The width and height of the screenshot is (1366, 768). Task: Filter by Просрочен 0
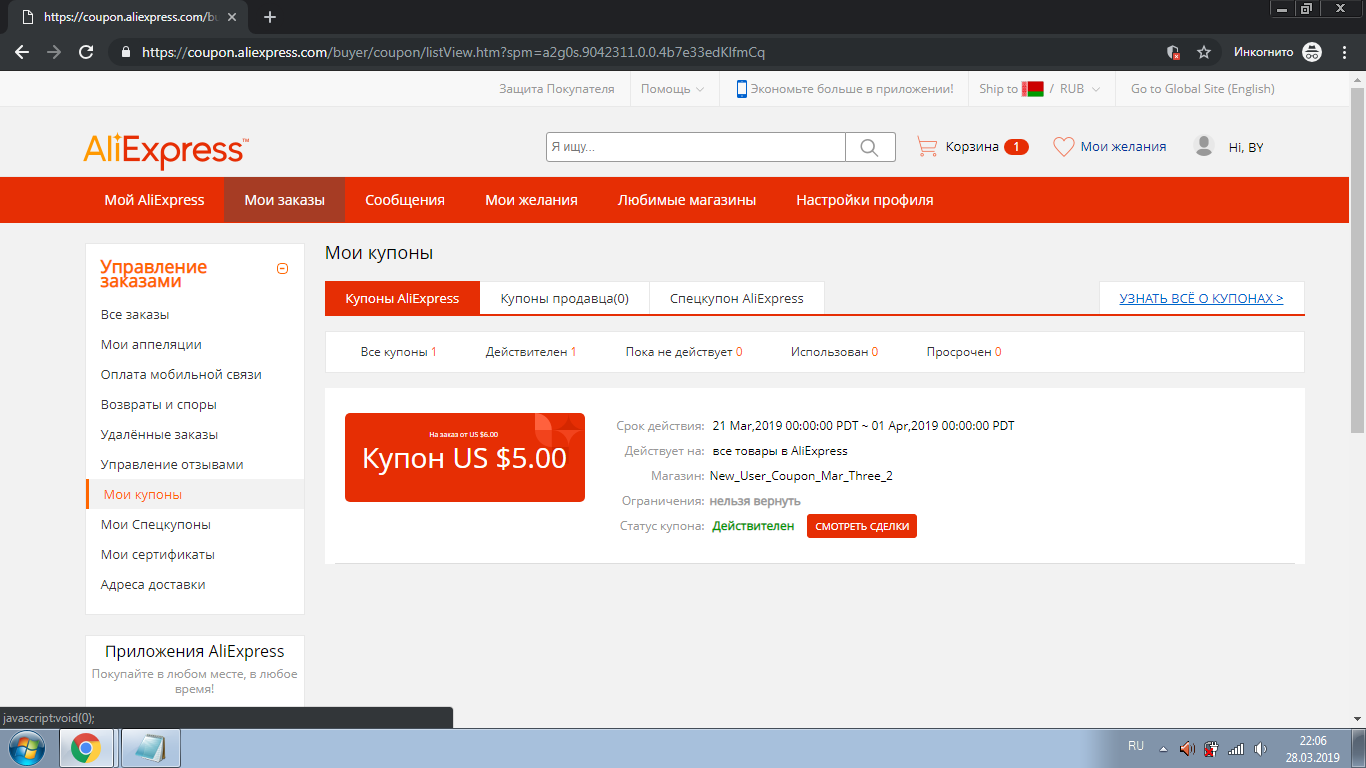(x=964, y=352)
